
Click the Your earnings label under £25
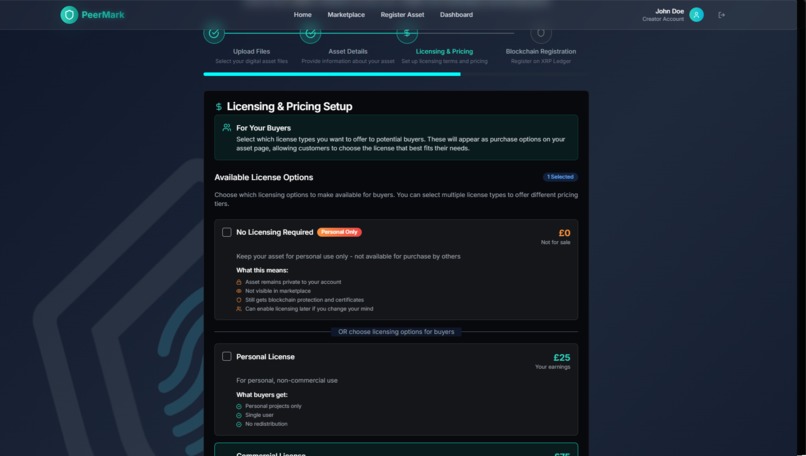553,367
